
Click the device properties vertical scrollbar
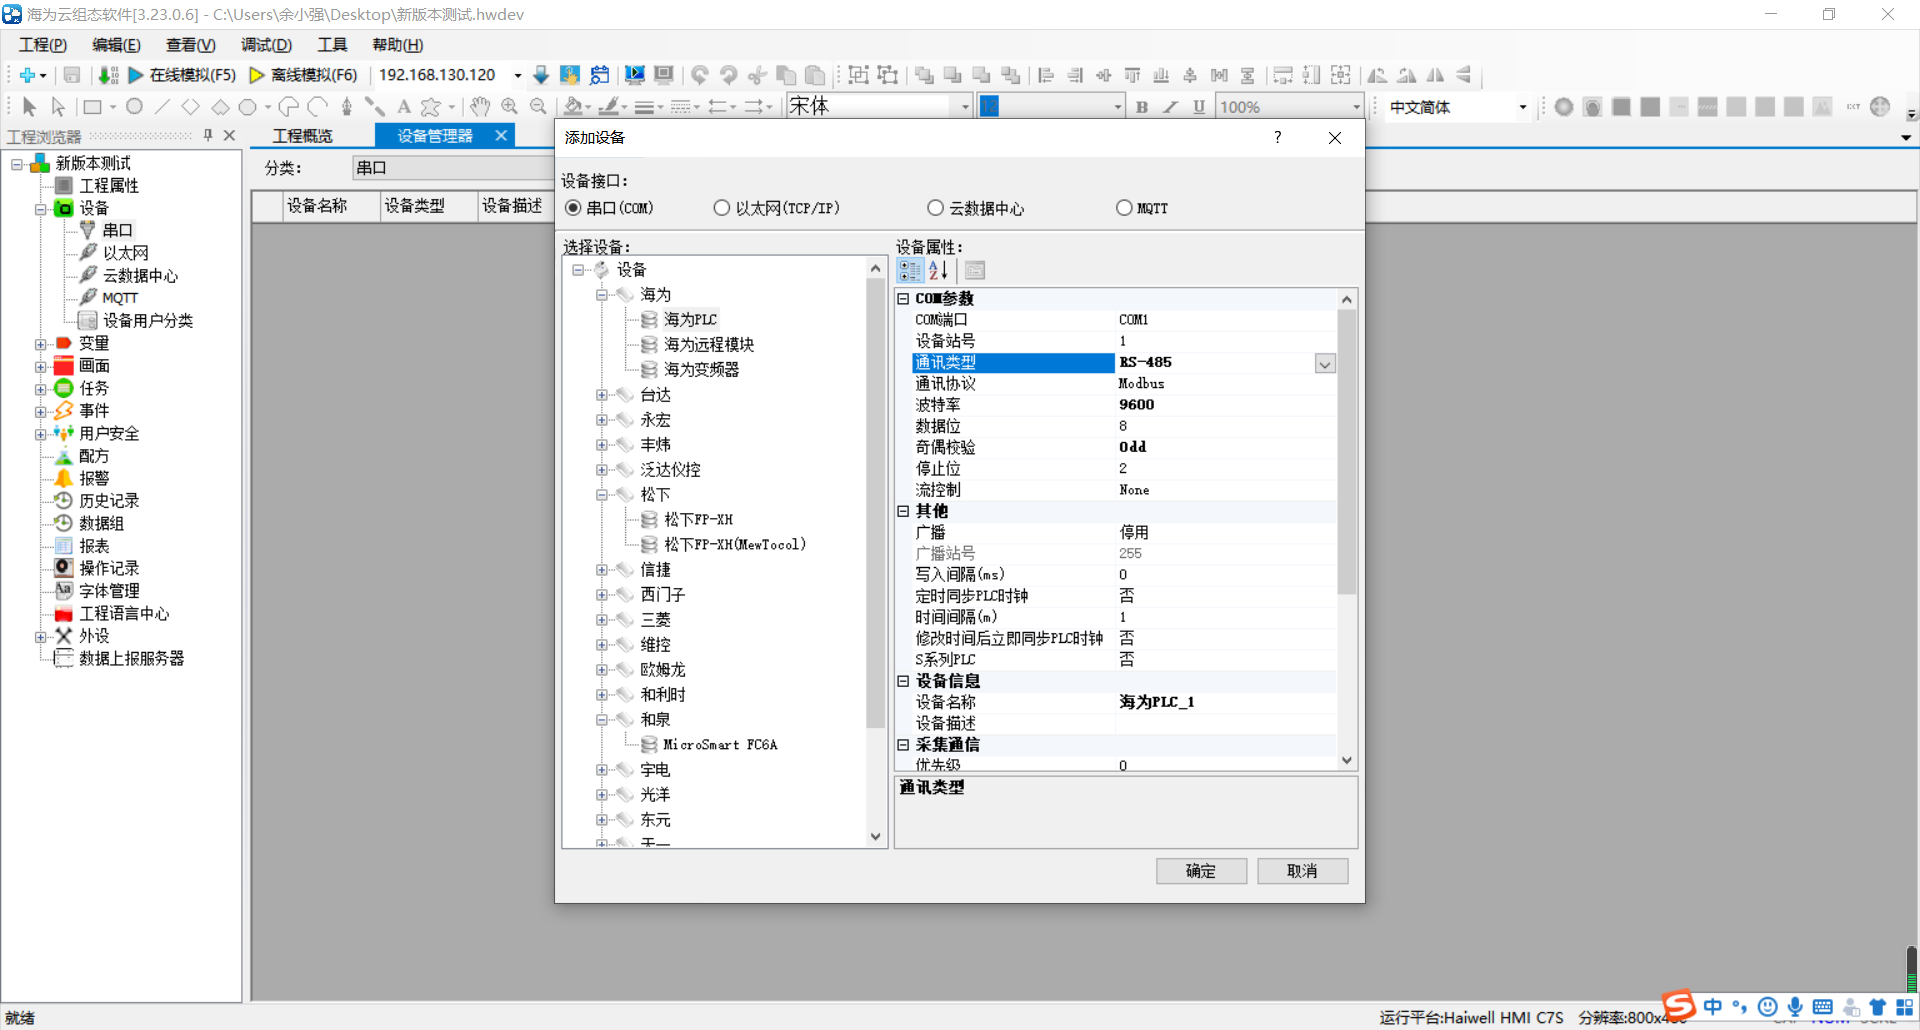pos(1347,530)
